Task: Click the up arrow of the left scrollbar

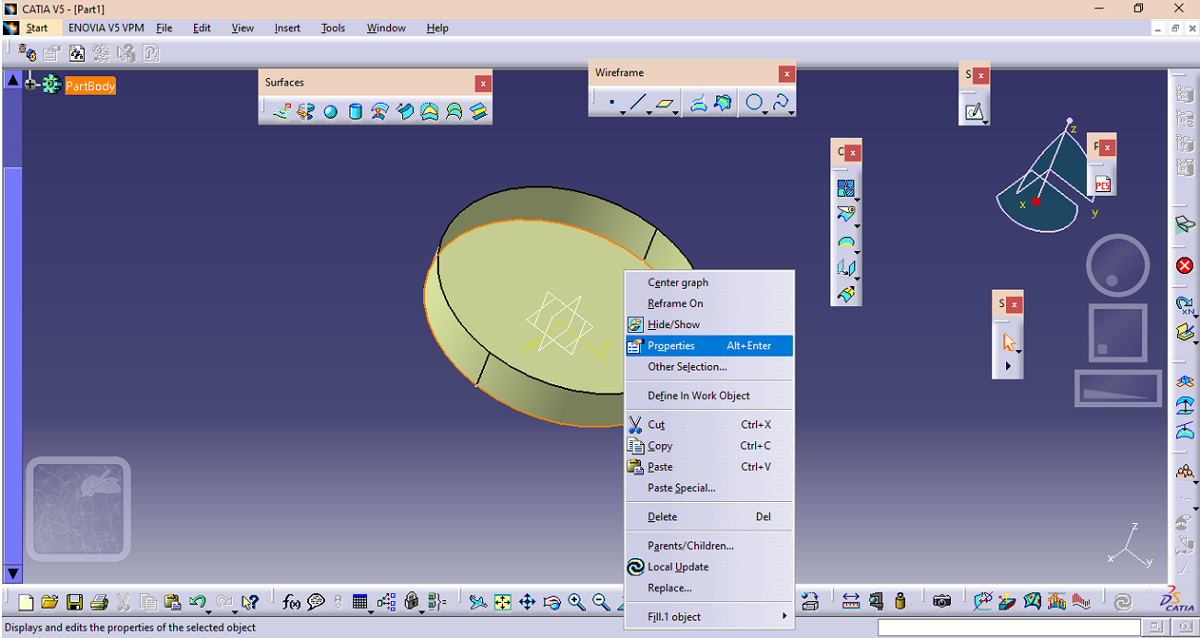Action: [x=13, y=80]
